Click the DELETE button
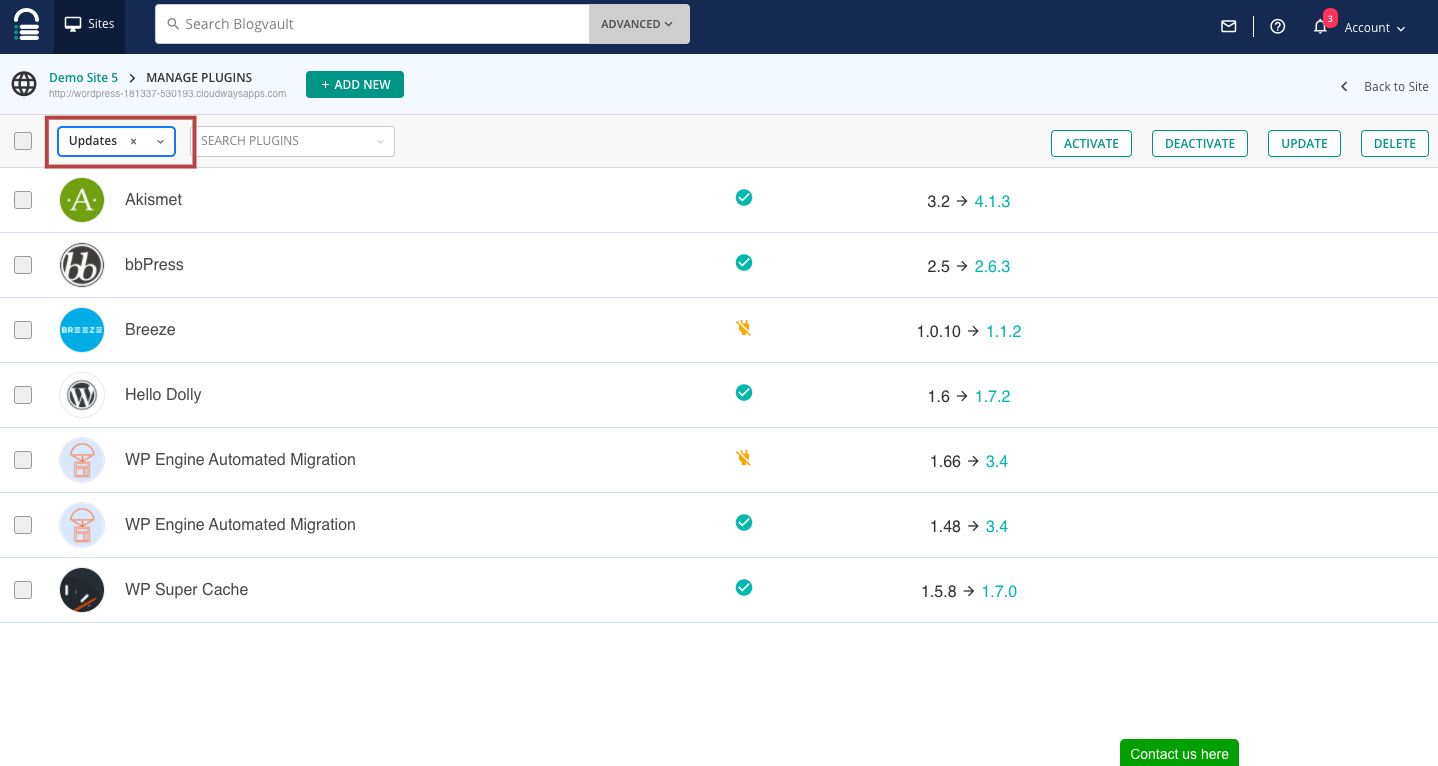The image size is (1438, 766). click(x=1394, y=143)
